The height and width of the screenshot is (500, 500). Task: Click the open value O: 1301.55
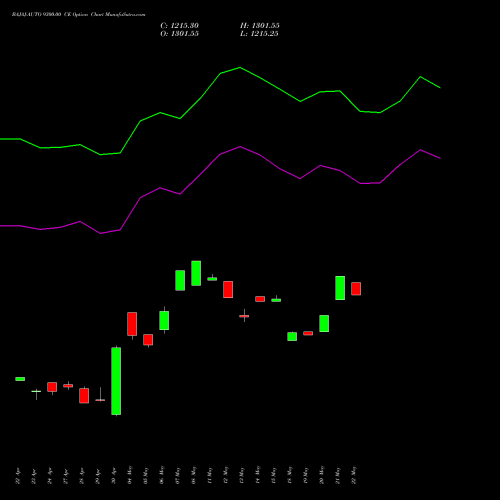click(179, 34)
